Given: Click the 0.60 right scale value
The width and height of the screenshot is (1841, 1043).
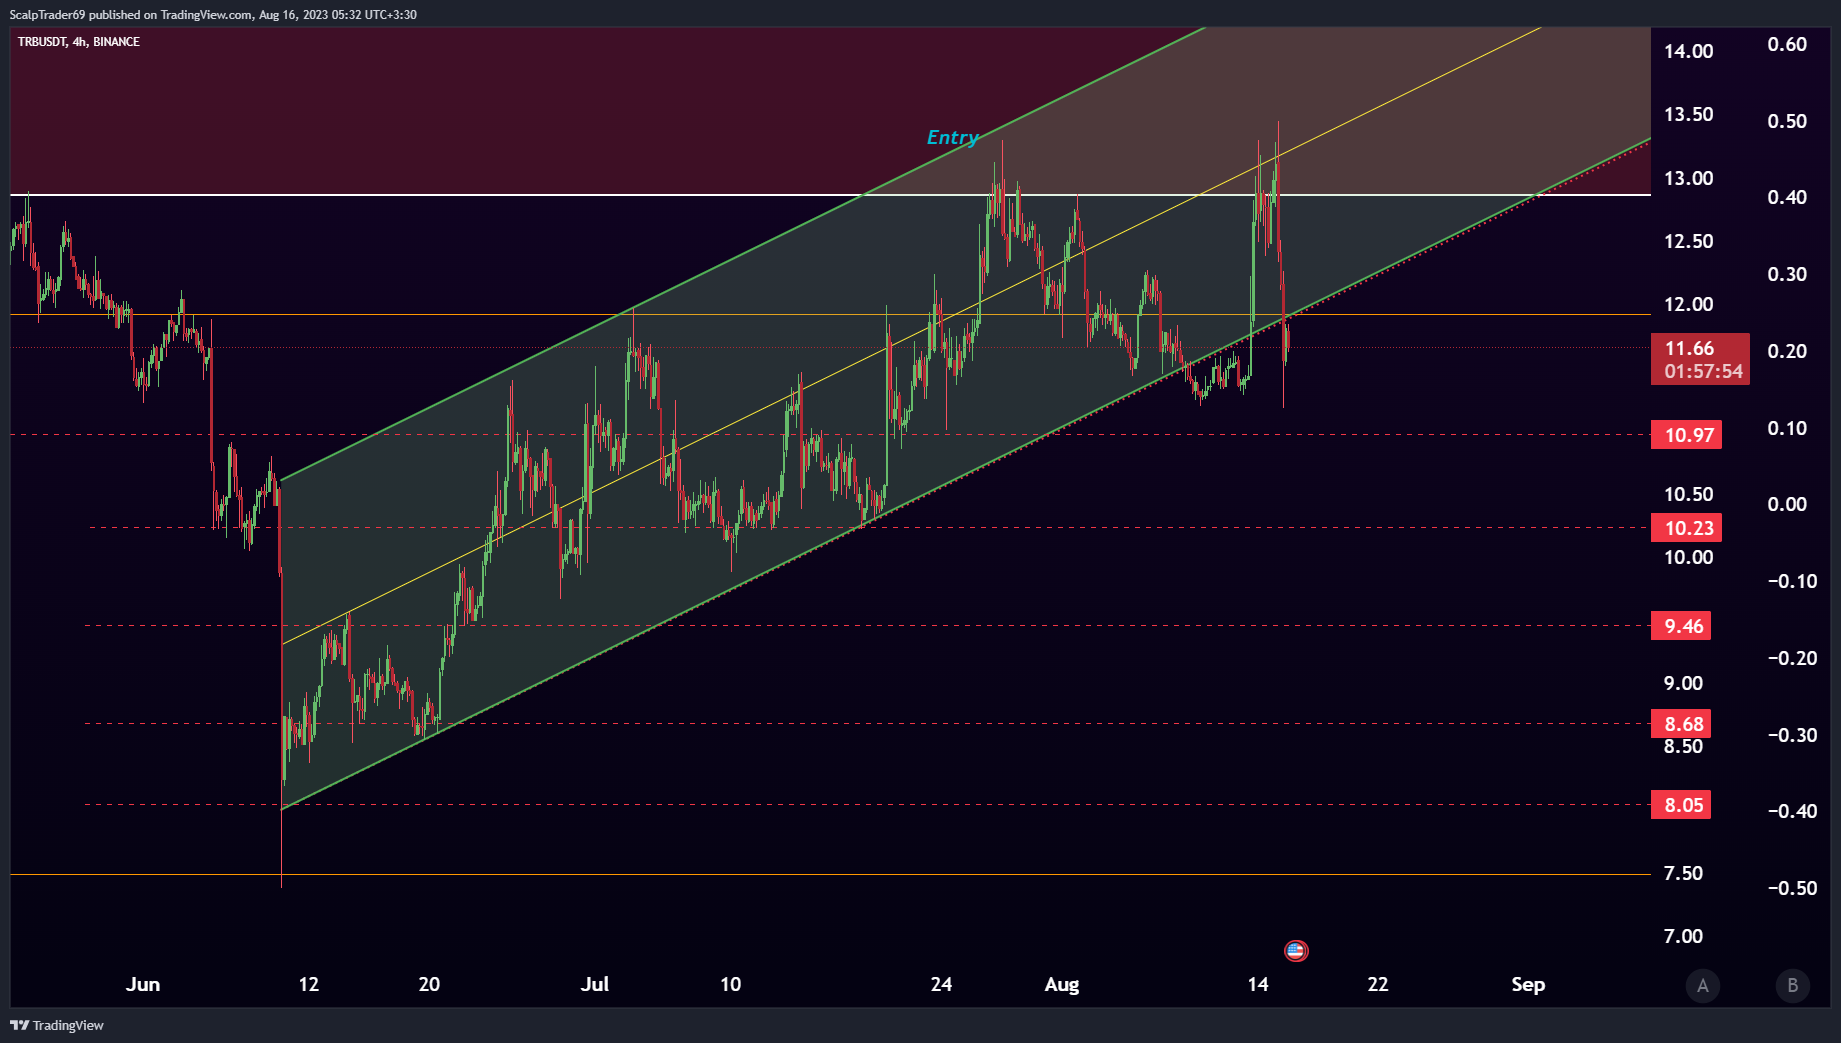Looking at the screenshot, I should point(1787,44).
